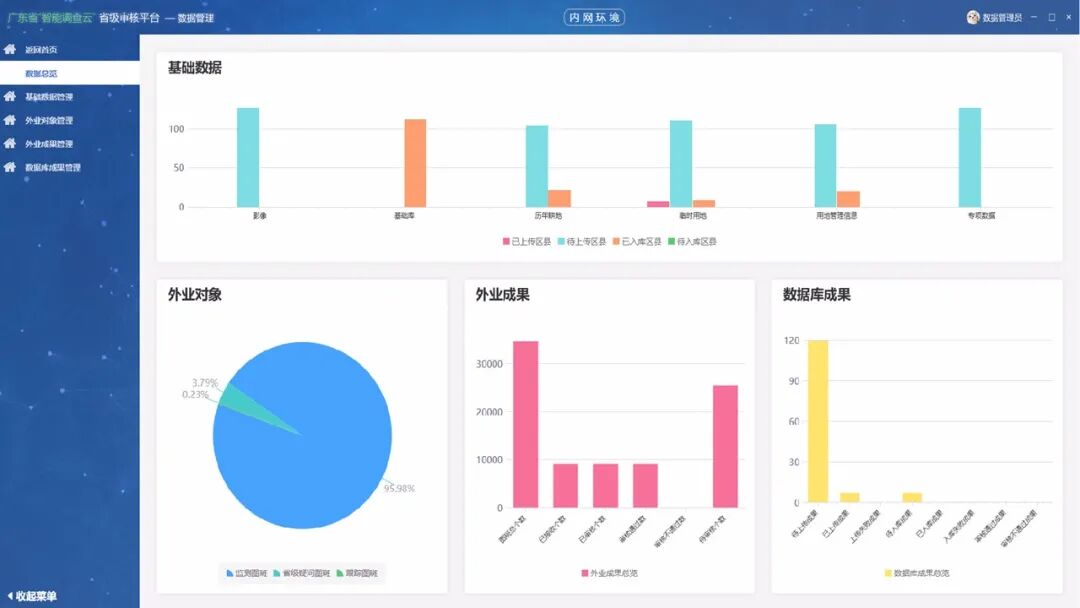
Task: Click the 数据管理员 user name
Action: 1002,18
